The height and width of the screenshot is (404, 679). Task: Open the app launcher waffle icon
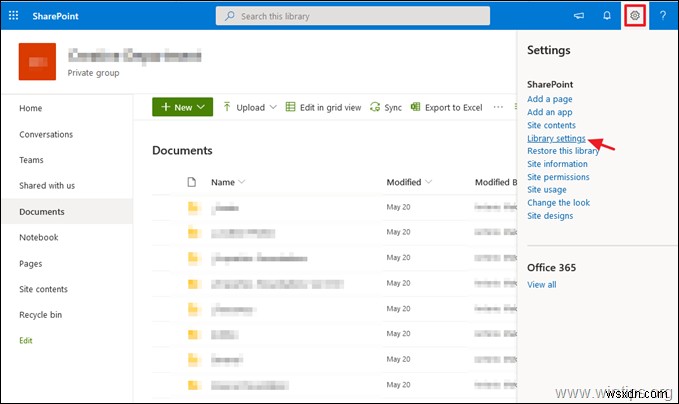point(13,16)
